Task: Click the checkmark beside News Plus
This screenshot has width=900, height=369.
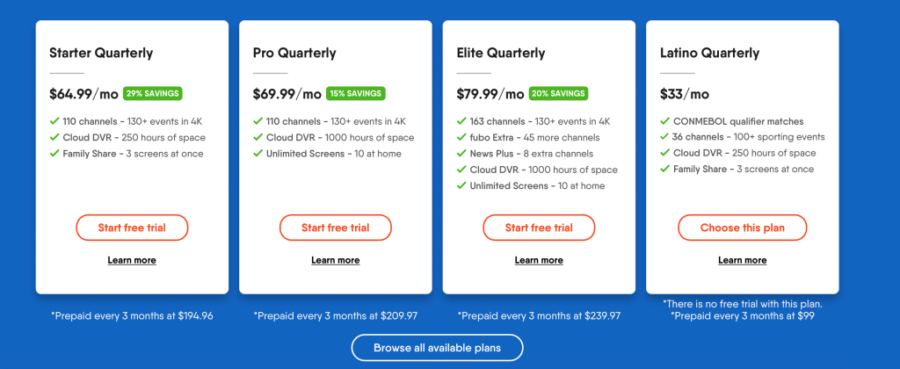Action: point(461,154)
